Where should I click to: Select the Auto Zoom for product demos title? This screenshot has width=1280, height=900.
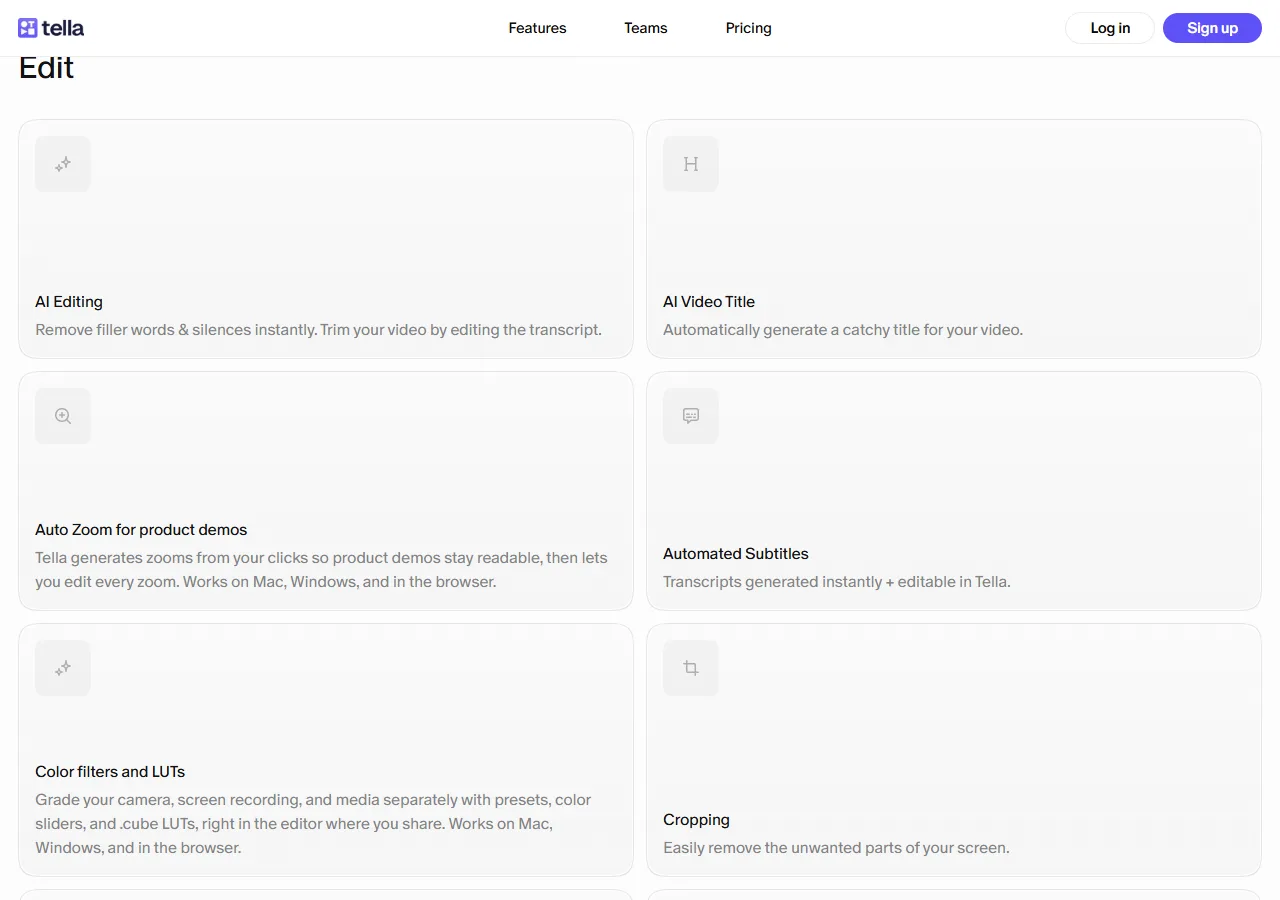pyautogui.click(x=141, y=530)
